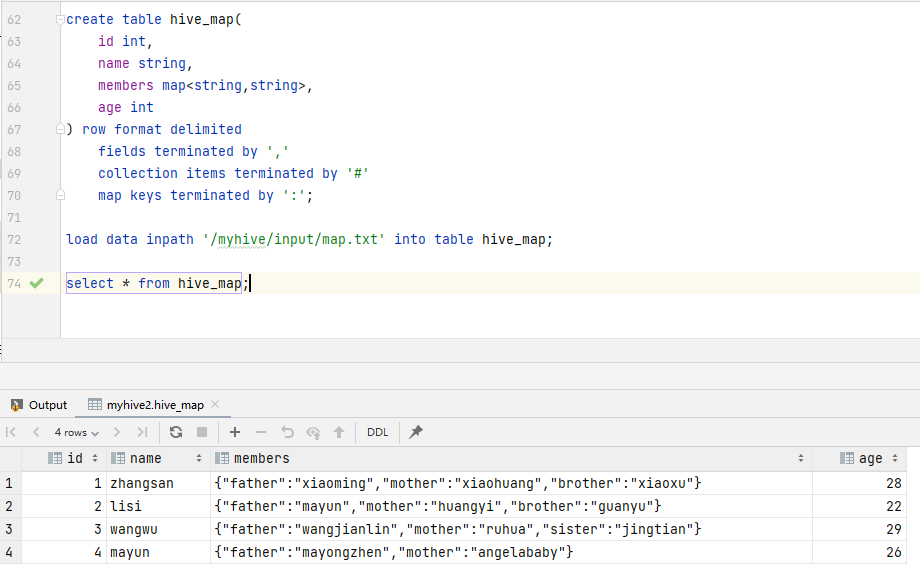Click the 'create table hive_map(' line
920x577 pixels.
pos(154,20)
